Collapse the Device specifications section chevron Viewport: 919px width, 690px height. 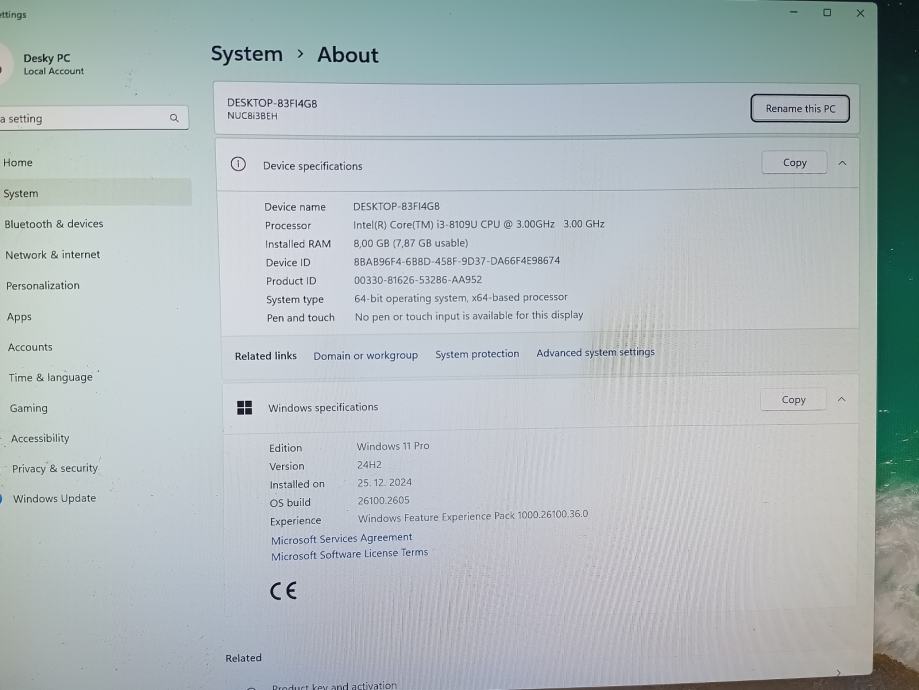tap(842, 163)
